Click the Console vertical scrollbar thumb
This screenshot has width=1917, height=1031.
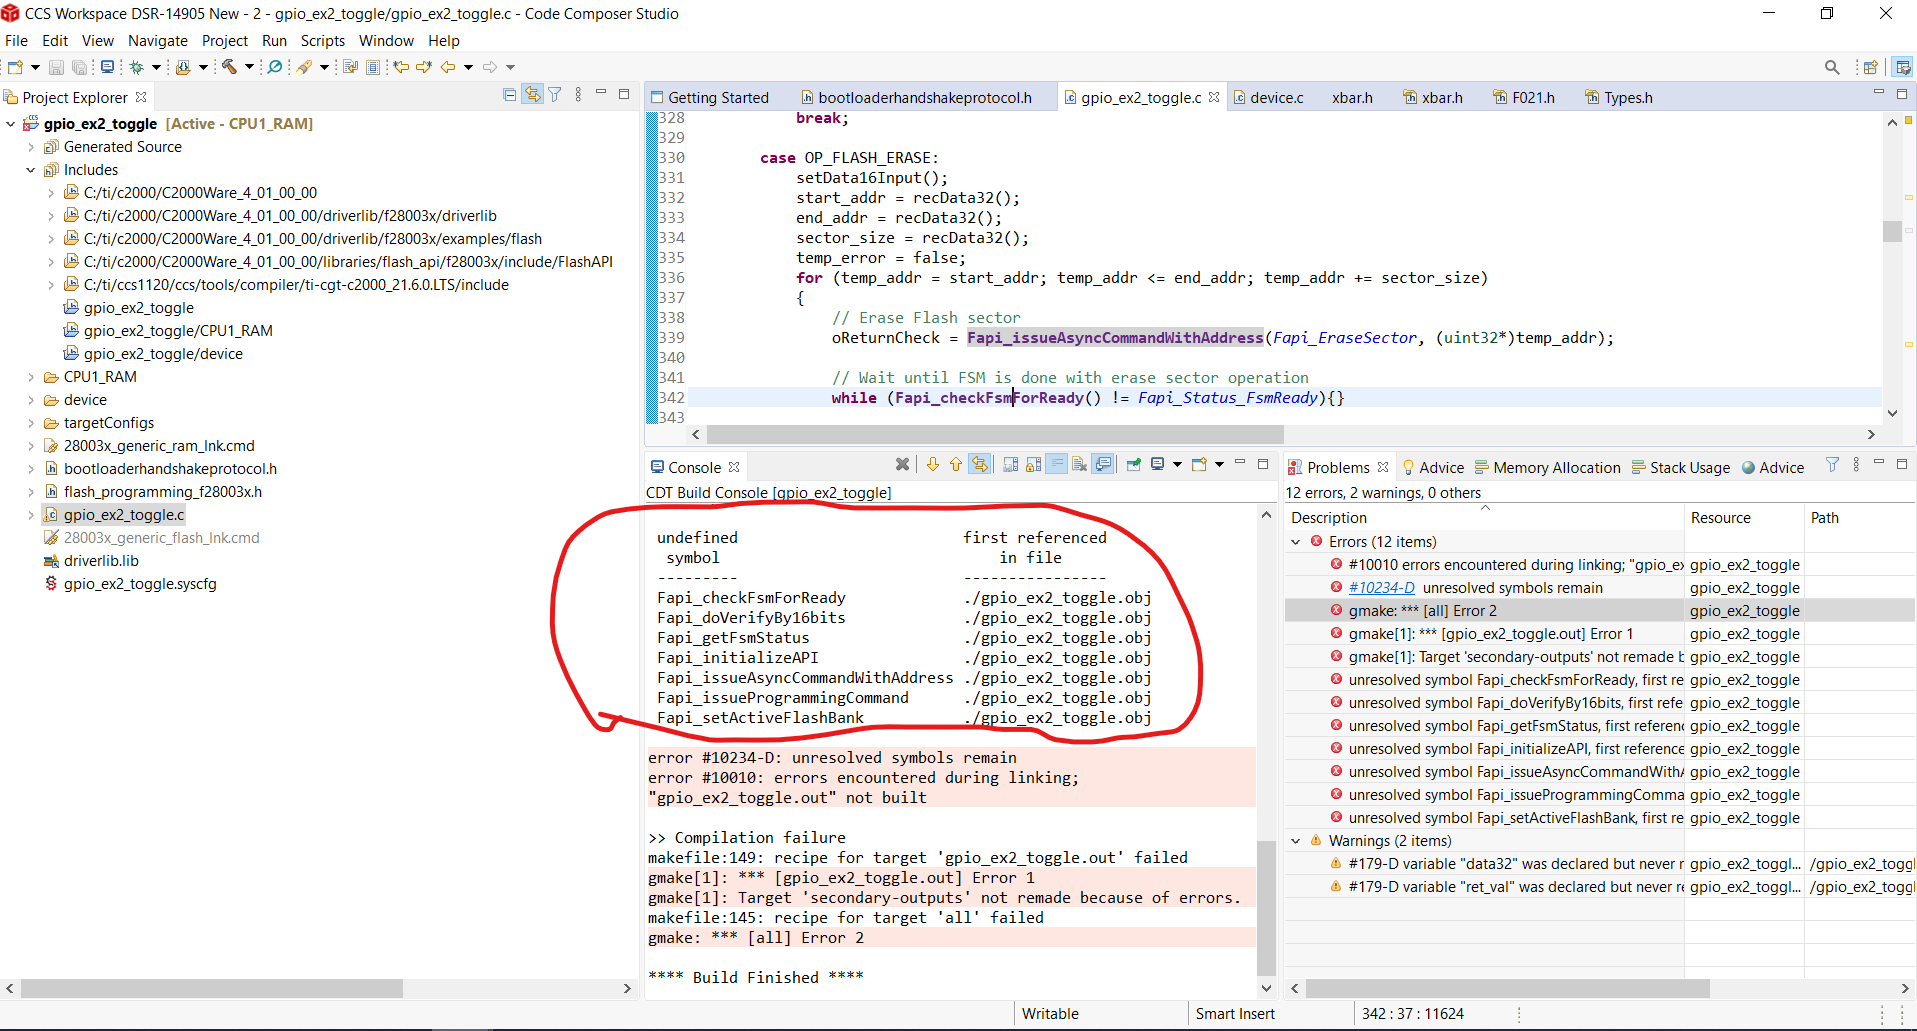[1266, 907]
